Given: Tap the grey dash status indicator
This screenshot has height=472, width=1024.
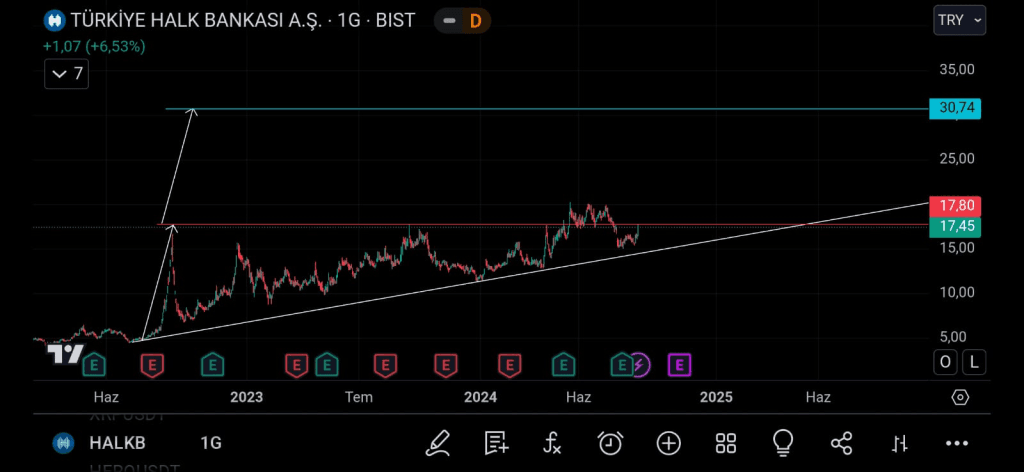Looking at the screenshot, I should pyautogui.click(x=449, y=21).
